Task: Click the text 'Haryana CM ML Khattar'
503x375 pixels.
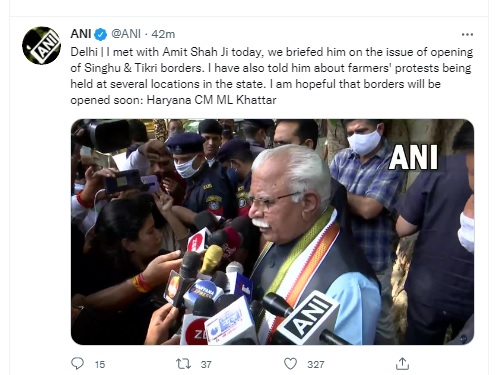Action: [x=212, y=100]
